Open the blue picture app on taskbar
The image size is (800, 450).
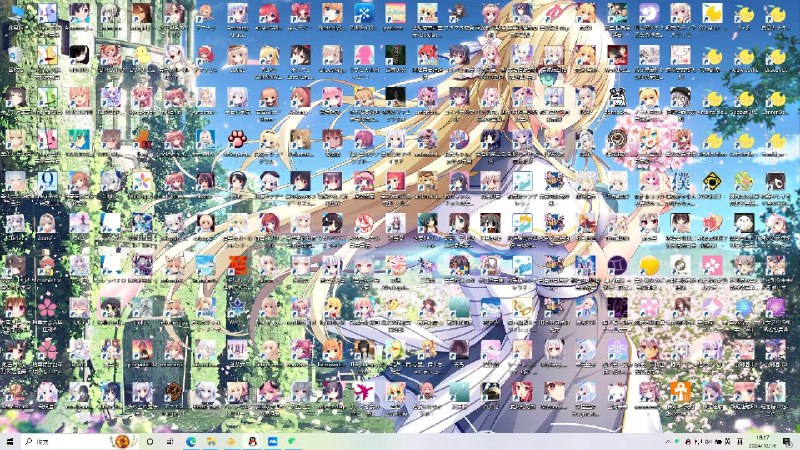(x=272, y=441)
